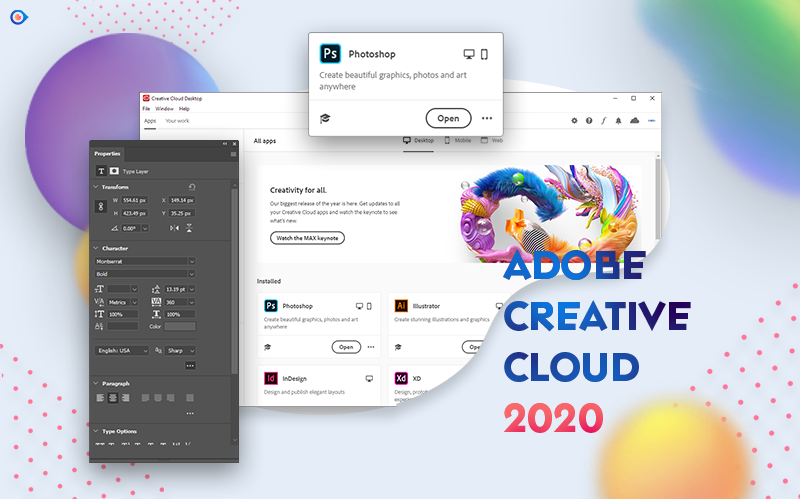800x499 pixels.
Task: Show more Paragraph options three-dots button
Action: (x=190, y=413)
